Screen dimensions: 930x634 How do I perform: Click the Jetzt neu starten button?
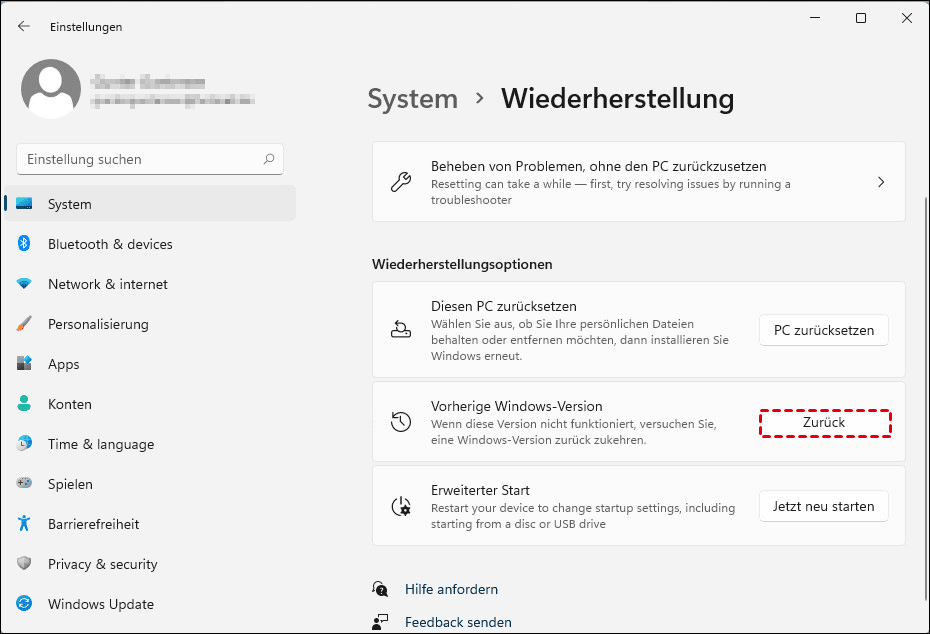823,506
